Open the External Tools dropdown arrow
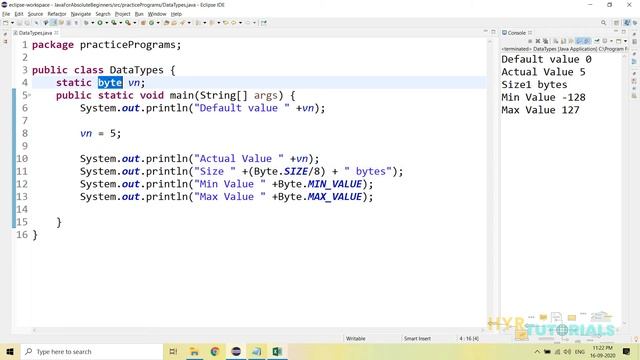The image size is (640, 360). click(x=135, y=23)
